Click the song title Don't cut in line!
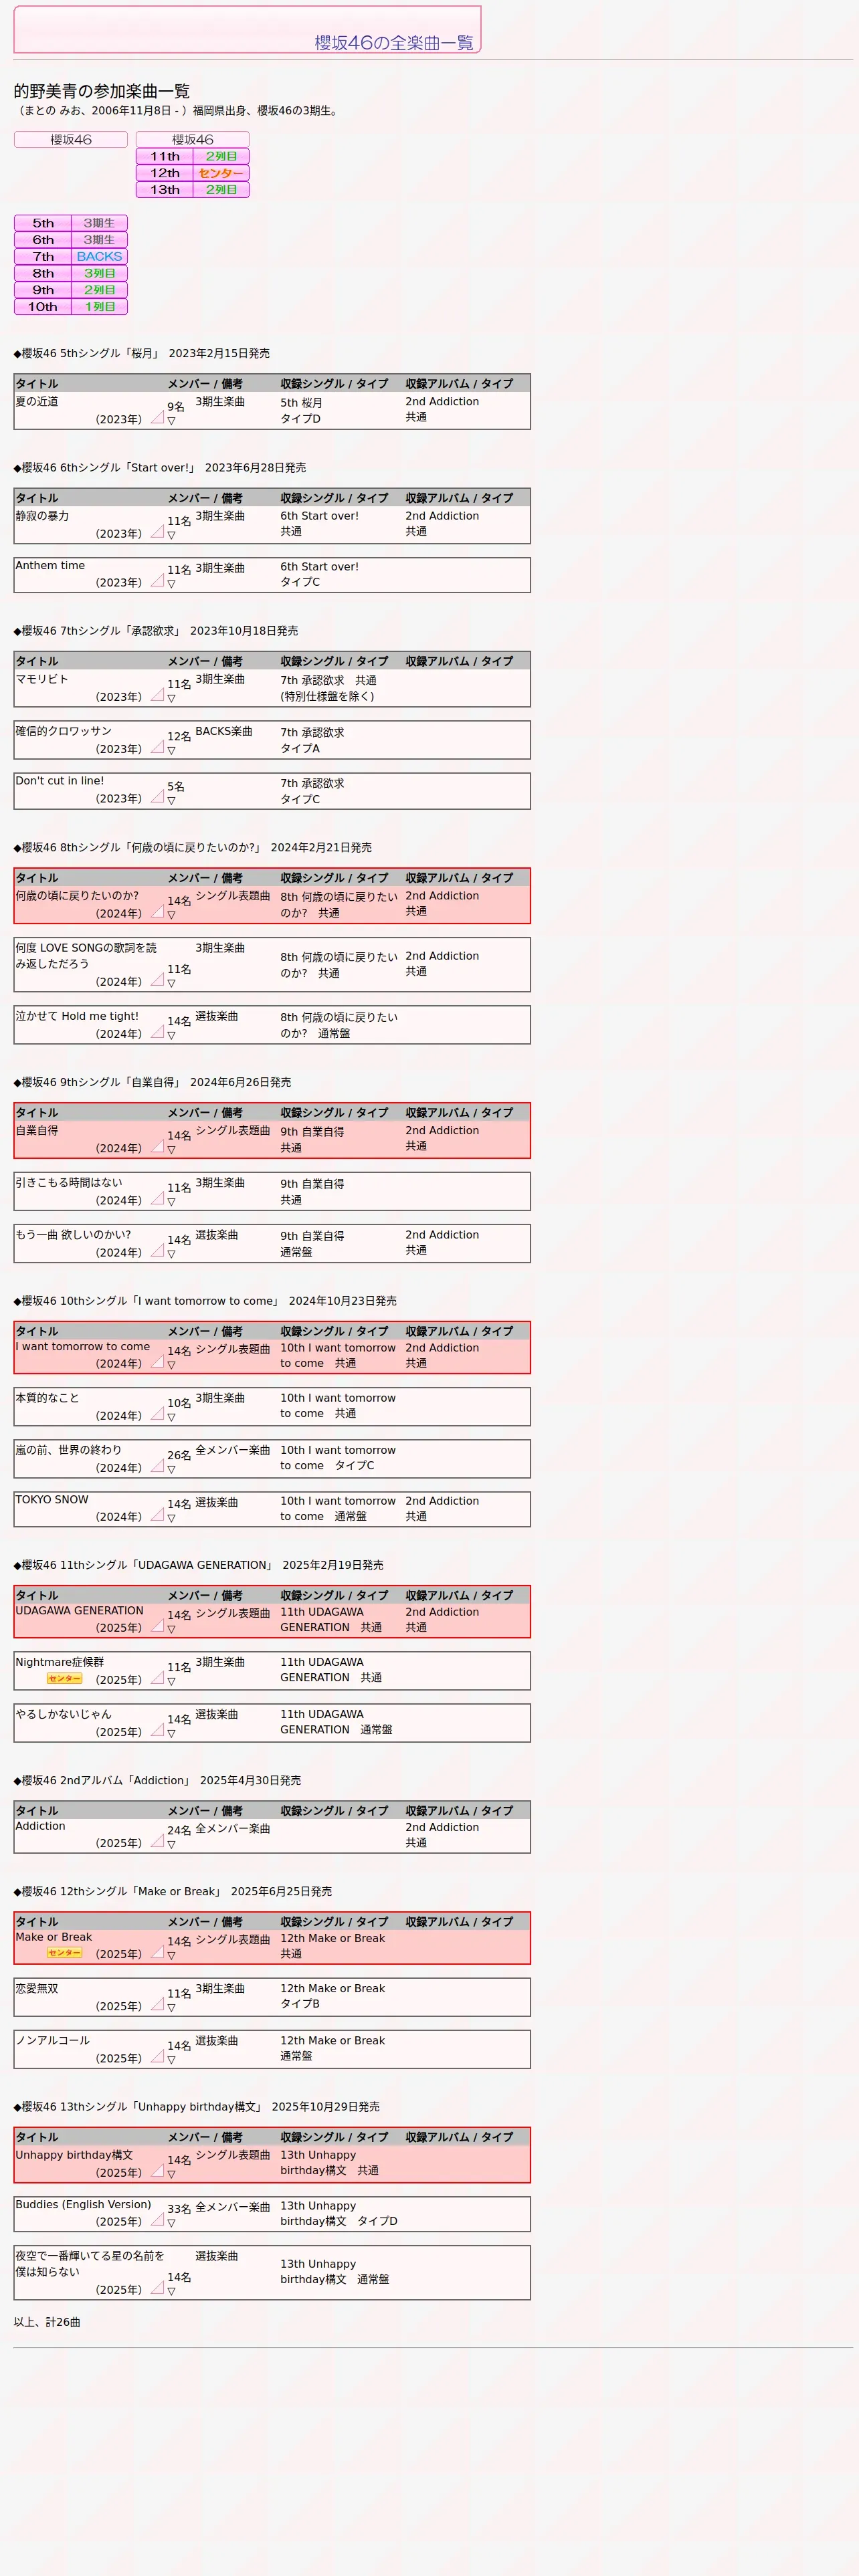This screenshot has height=2576, width=859. point(60,781)
